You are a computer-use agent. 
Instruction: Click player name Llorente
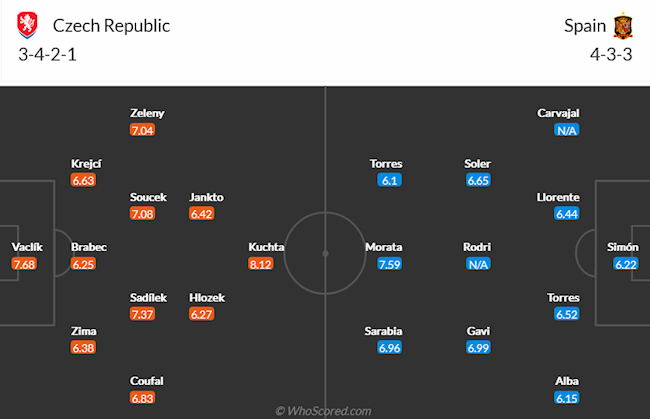point(559,197)
